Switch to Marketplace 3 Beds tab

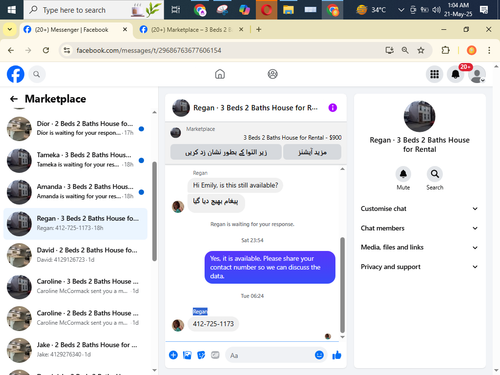click(x=191, y=30)
